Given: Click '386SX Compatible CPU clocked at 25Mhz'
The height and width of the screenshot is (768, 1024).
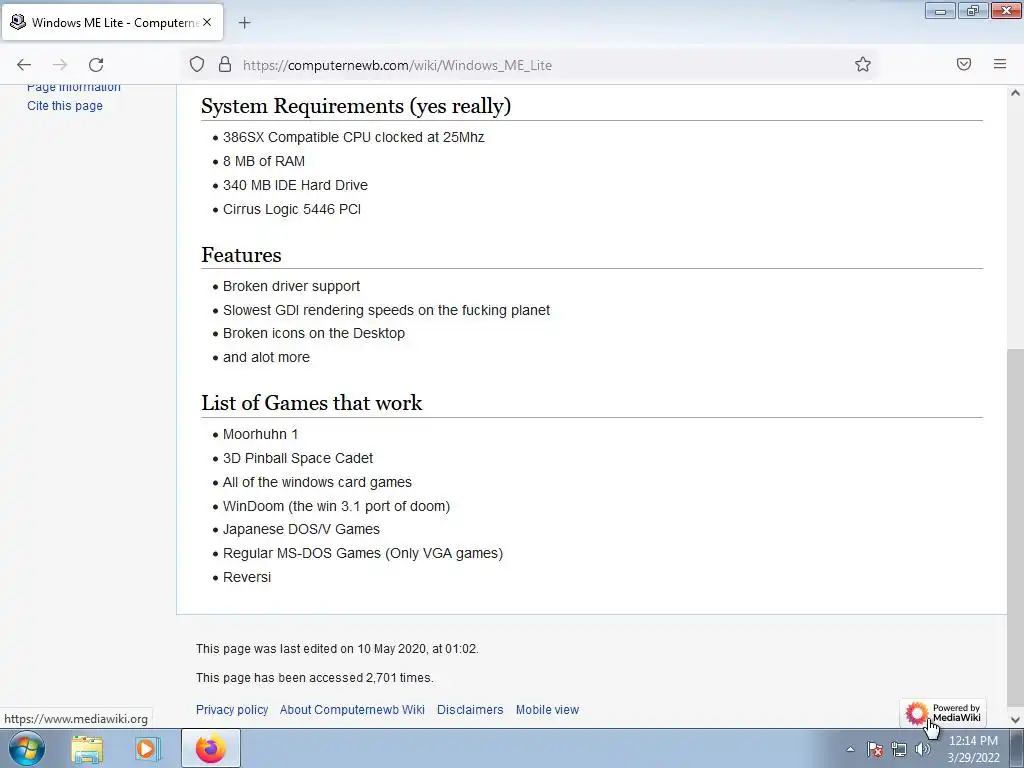Looking at the screenshot, I should (353, 137).
